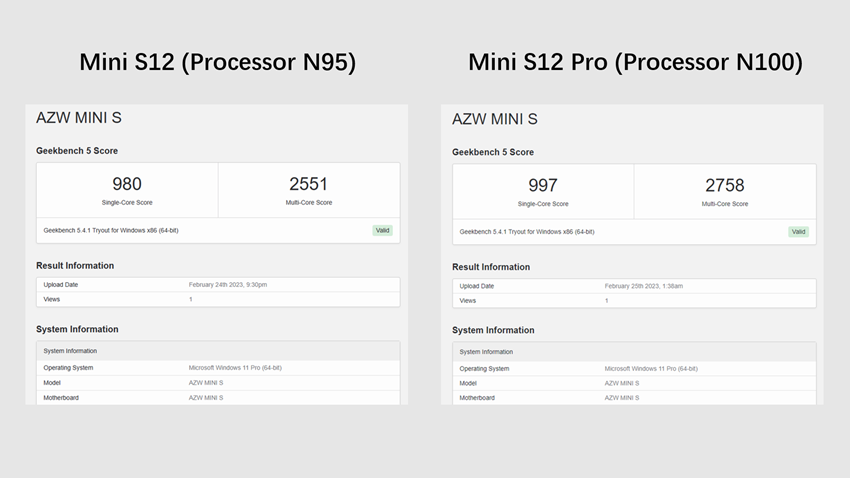
Task: Click the 2758 multi-core score
Action: pyautogui.click(x=725, y=185)
